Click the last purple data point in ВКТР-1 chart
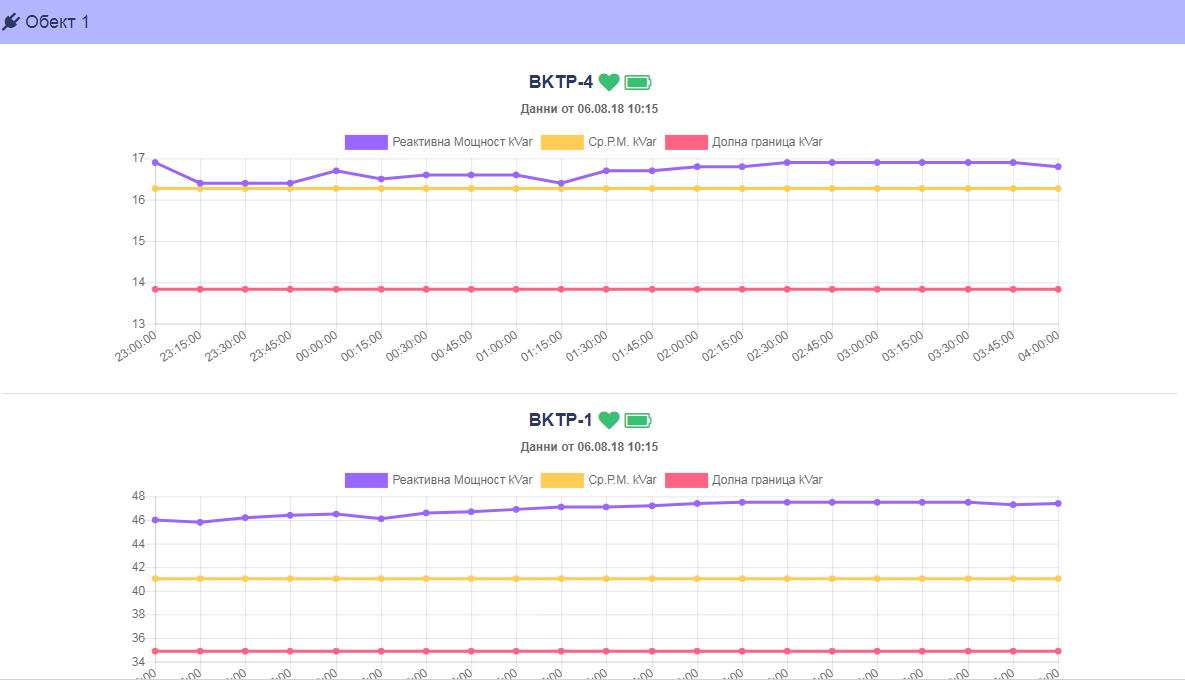1185x680 pixels. point(1058,503)
